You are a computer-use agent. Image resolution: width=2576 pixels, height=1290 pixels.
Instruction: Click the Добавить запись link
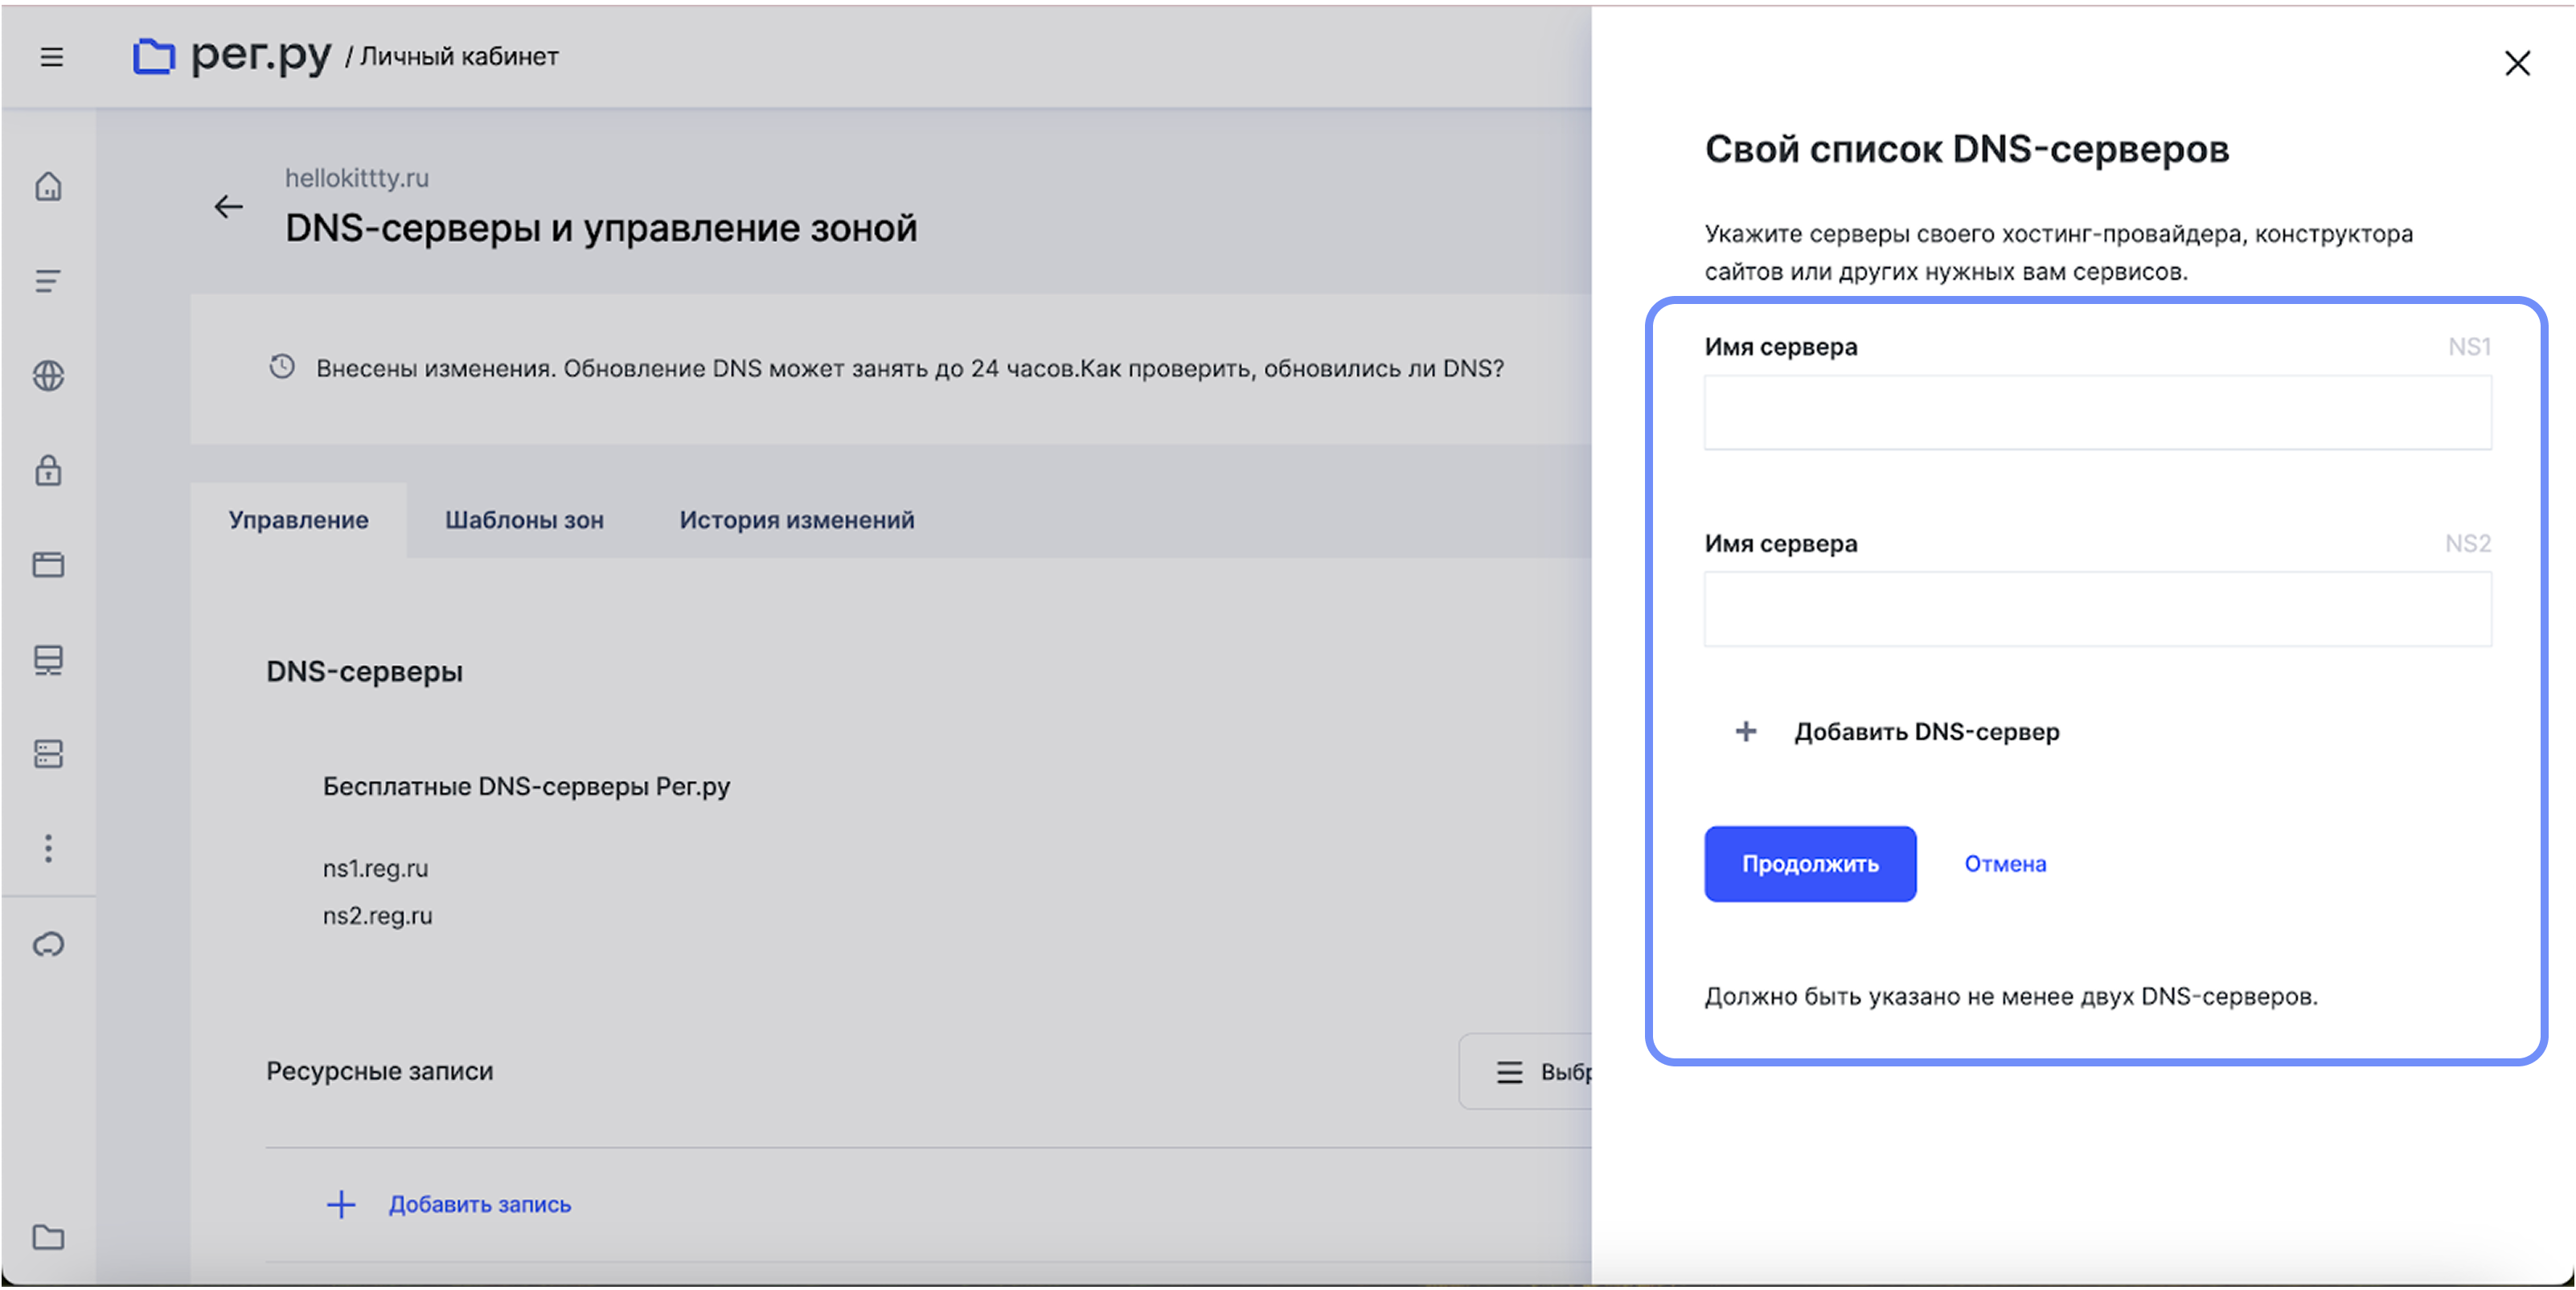pyautogui.click(x=480, y=1205)
